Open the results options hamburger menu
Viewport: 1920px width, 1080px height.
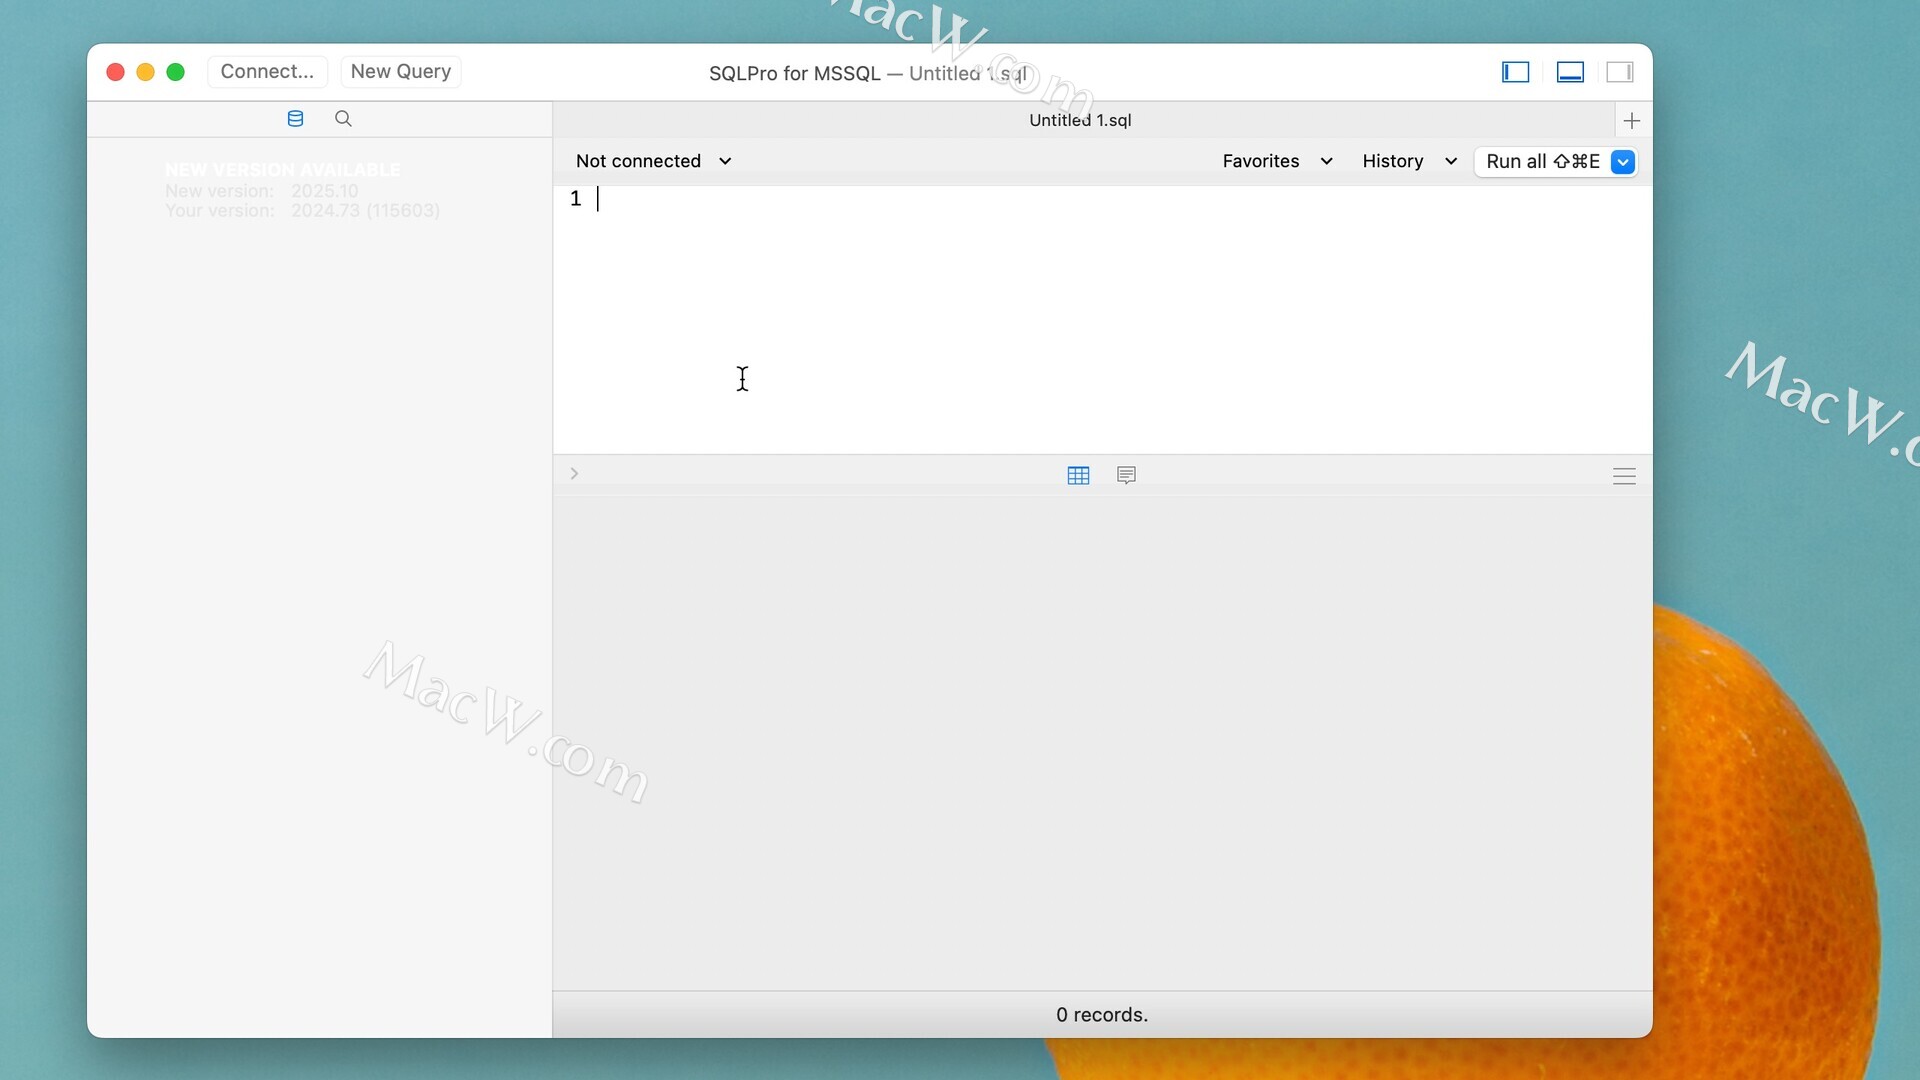click(x=1624, y=477)
